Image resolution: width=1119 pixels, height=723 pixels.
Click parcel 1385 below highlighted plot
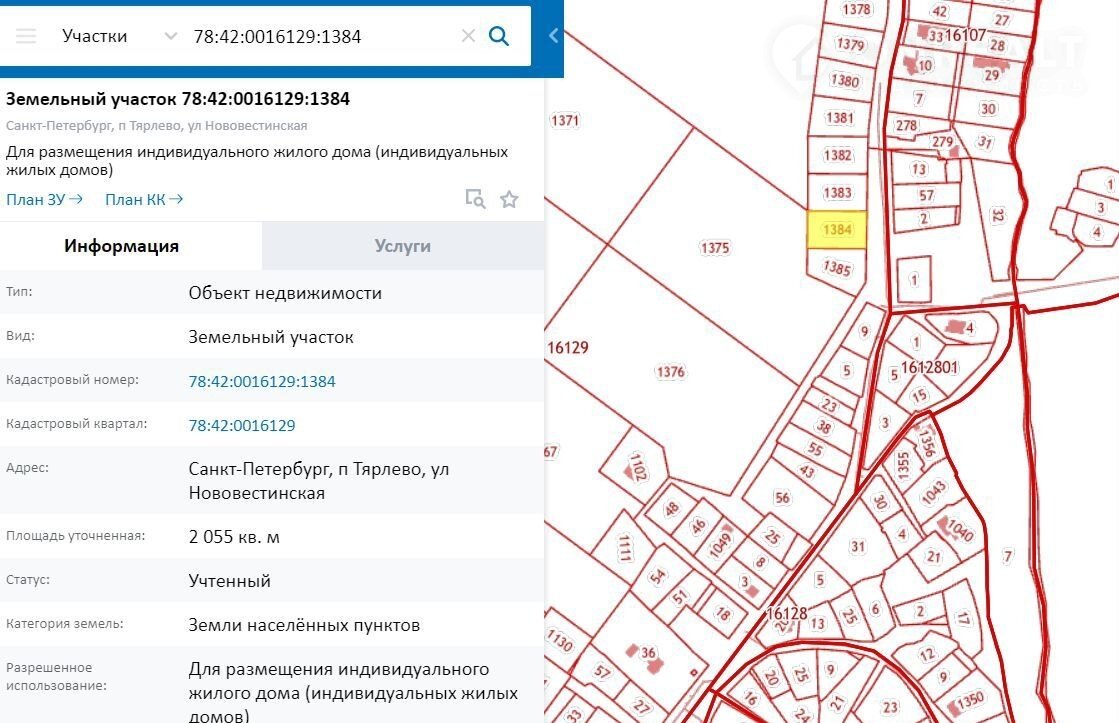pyautogui.click(x=836, y=269)
